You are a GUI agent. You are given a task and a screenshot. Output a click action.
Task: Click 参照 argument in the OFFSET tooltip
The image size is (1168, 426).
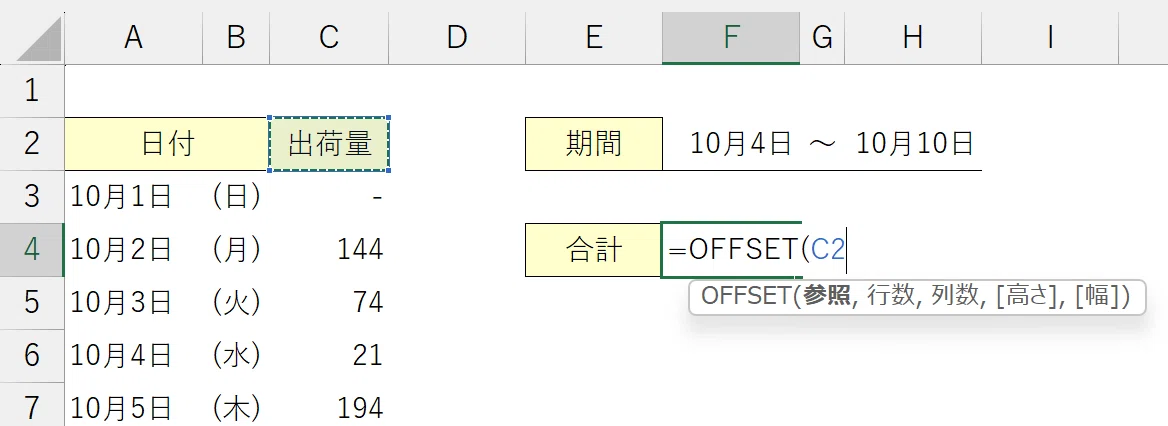(x=826, y=297)
